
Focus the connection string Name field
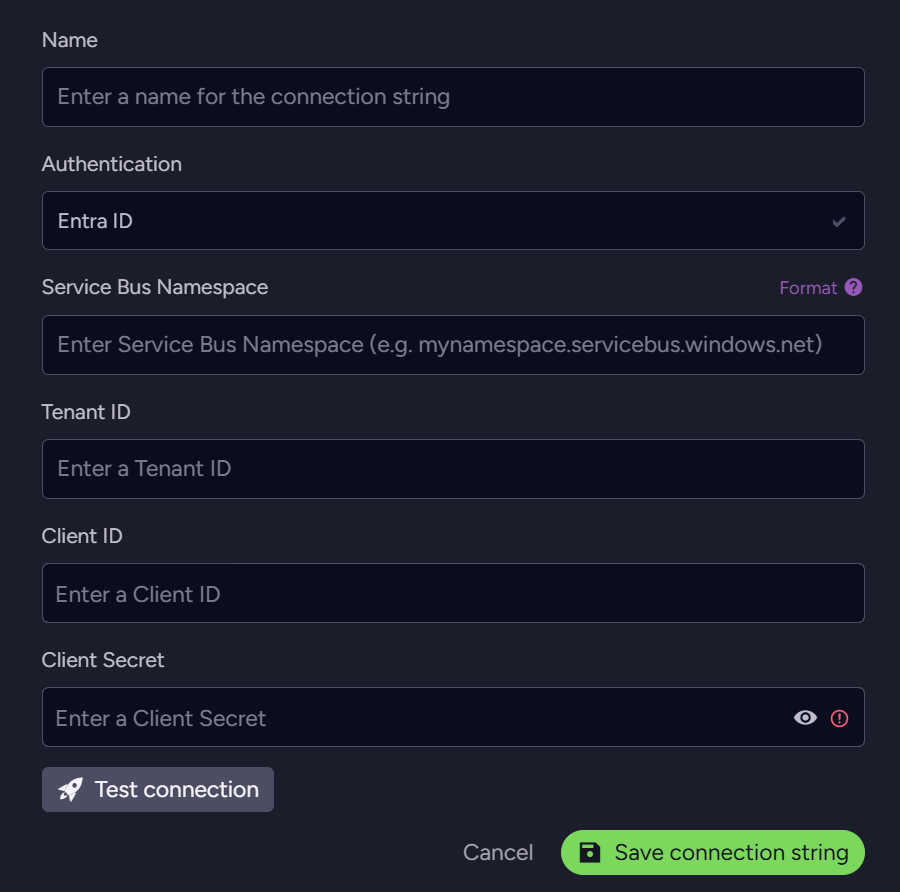tap(453, 97)
